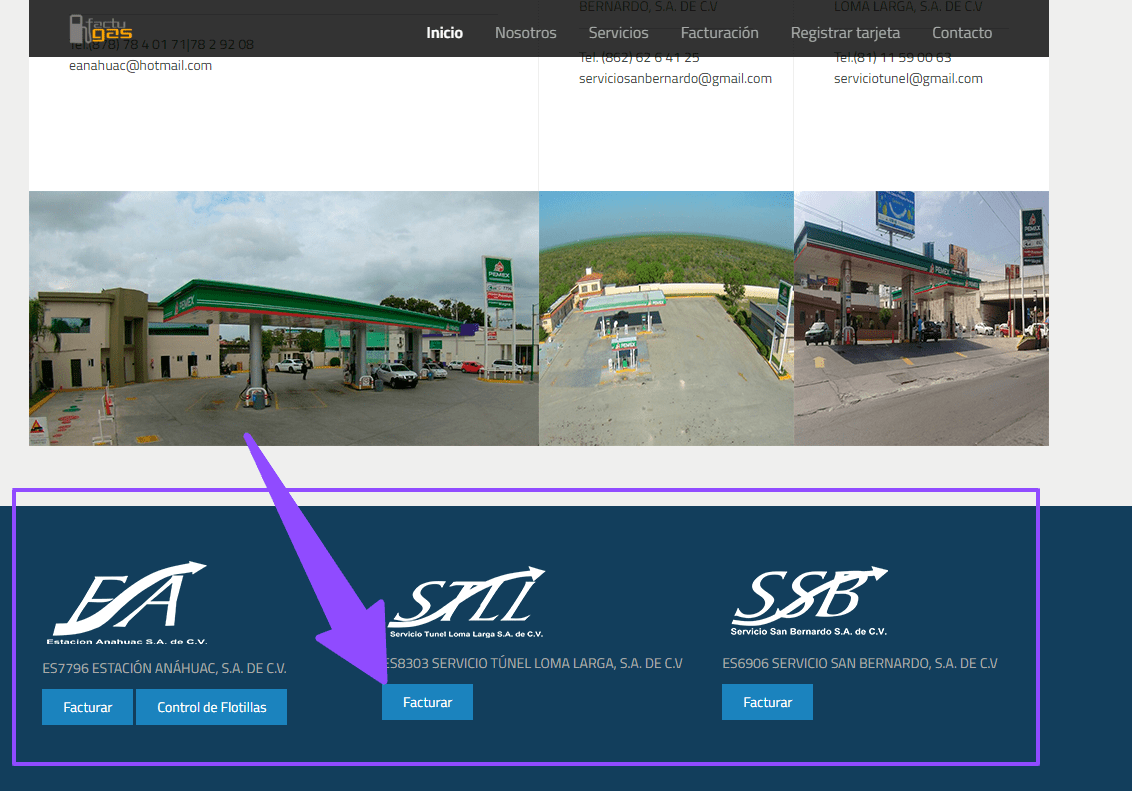The height and width of the screenshot is (791, 1132).
Task: Click the EA Estacion Anahuac logo
Action: [128, 603]
